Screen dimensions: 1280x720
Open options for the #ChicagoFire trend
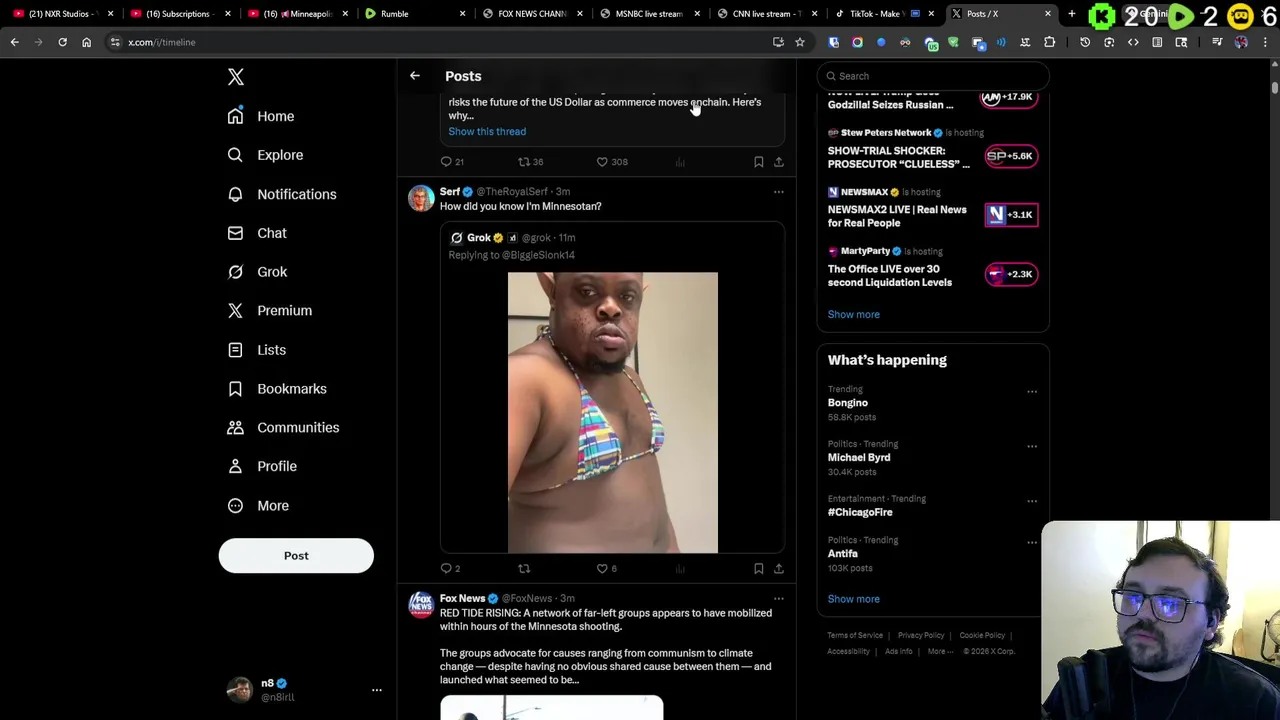[1032, 501]
